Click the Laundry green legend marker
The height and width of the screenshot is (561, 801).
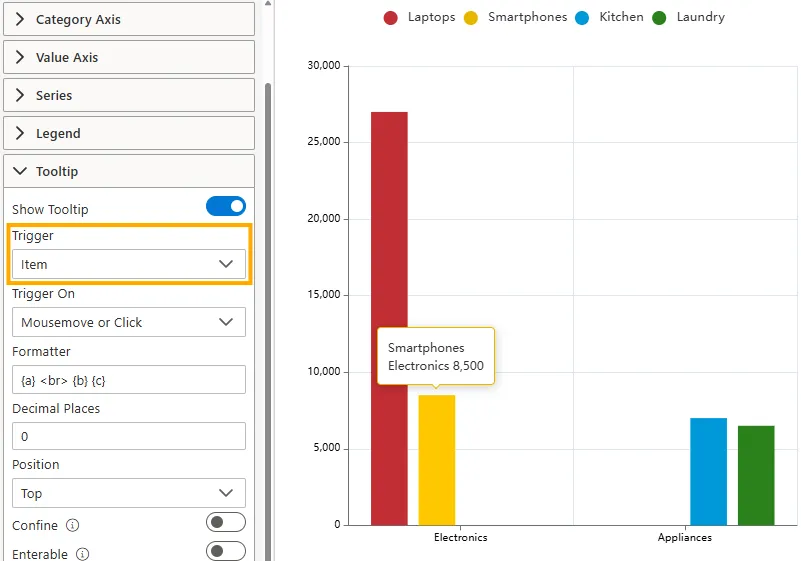pyautogui.click(x=659, y=17)
